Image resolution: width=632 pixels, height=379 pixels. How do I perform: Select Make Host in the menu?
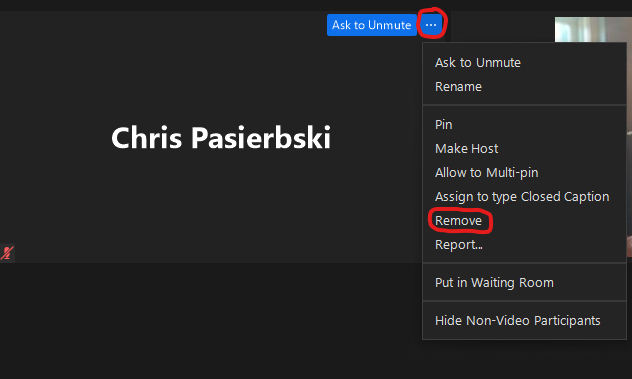click(x=466, y=149)
